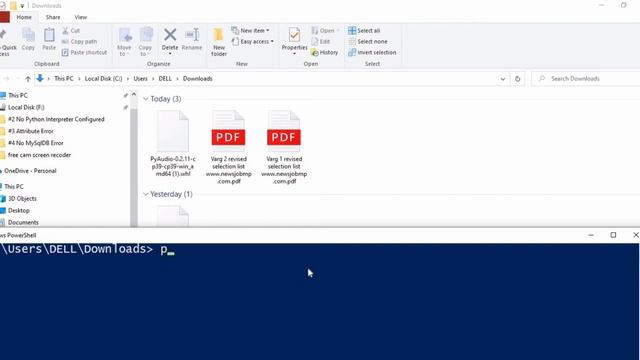Image resolution: width=640 pixels, height=360 pixels.
Task: Click the Paste ribbon icon
Action: click(x=49, y=39)
